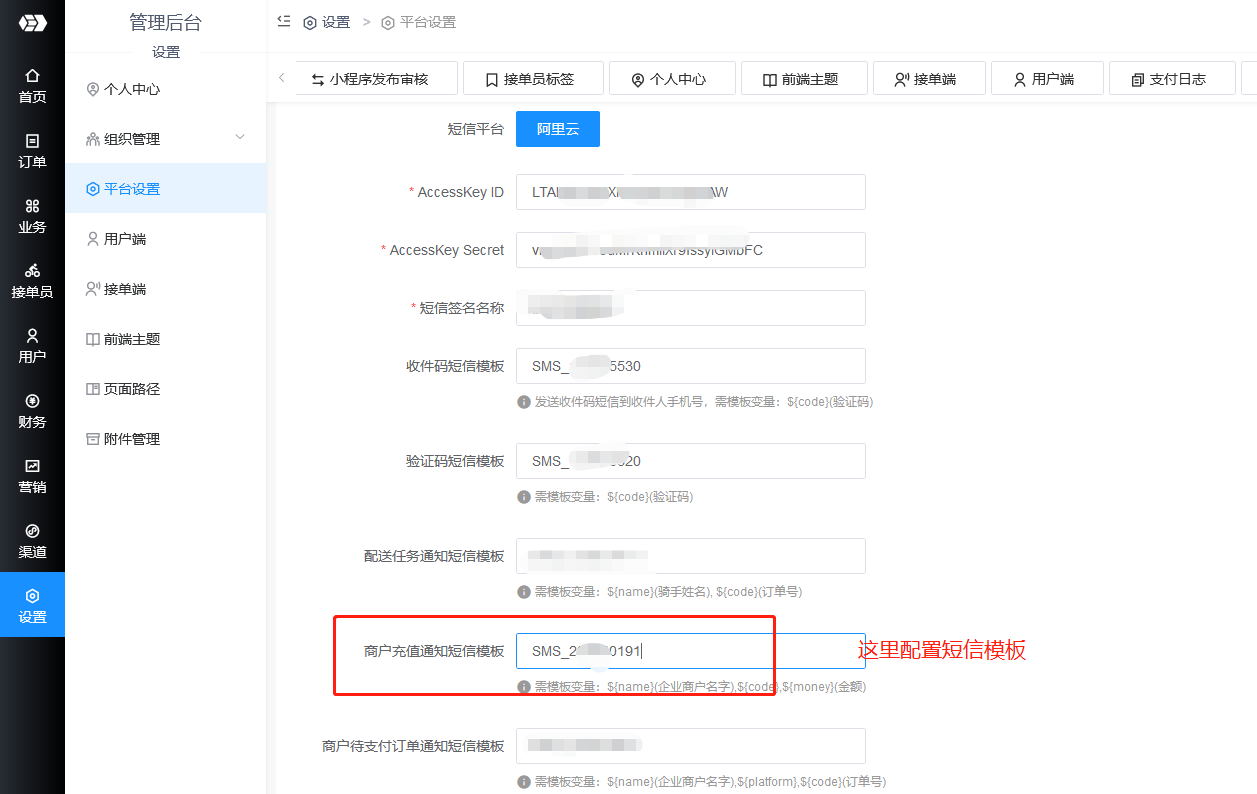Viewport: 1257px width, 794px height.
Task: Focus the 商户充值通知短信模板 input field
Action: tap(691, 651)
